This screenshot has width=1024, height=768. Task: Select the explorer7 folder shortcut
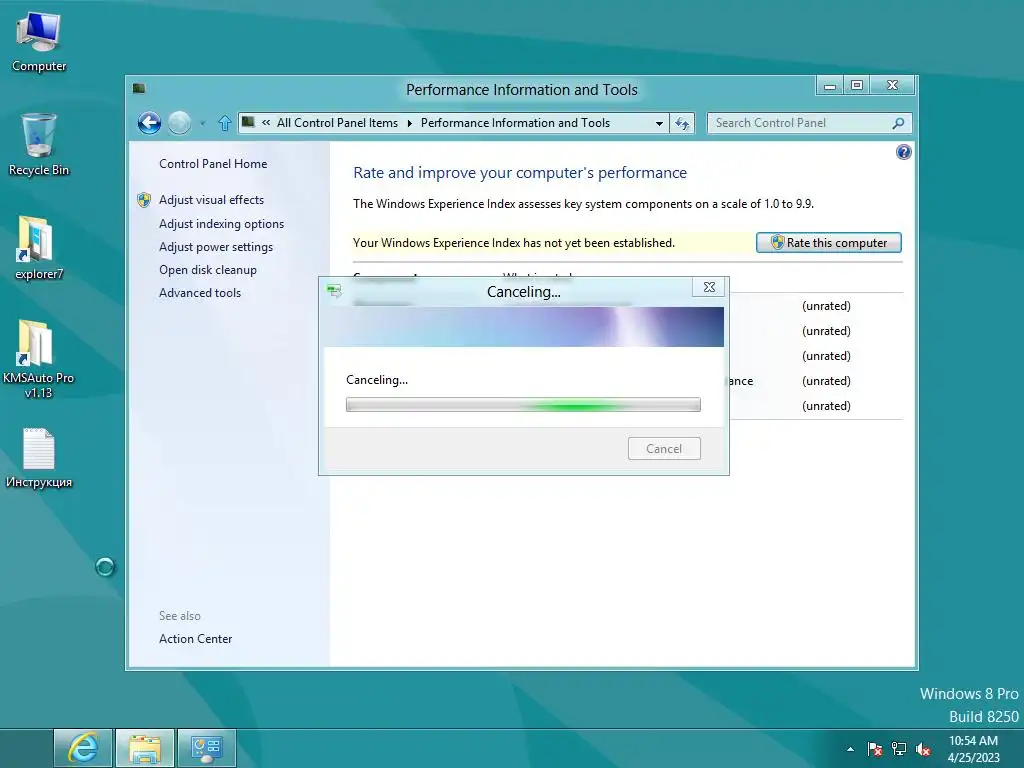39,248
